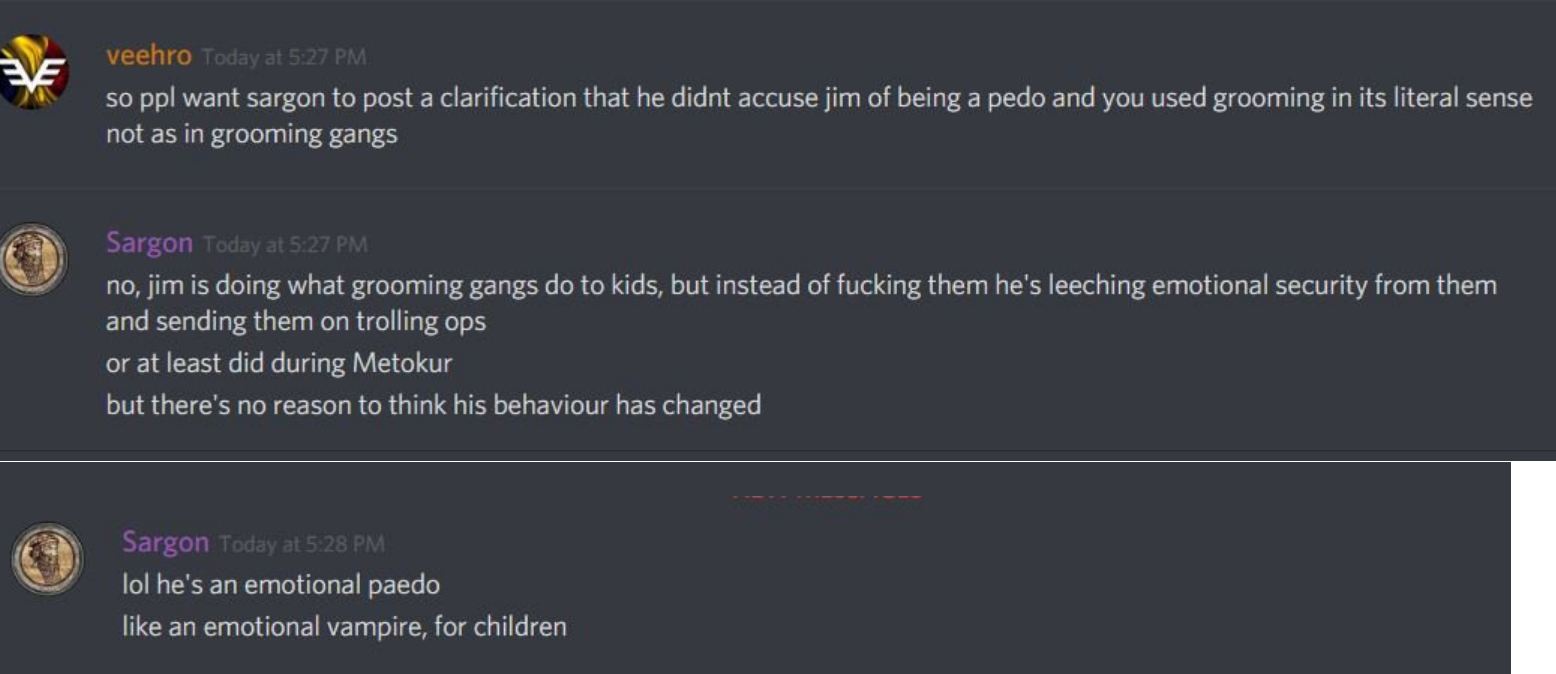Viewport: 1556px width, 674px height.
Task: Select message 'lol he's an emotional paedo'
Action: click(281, 585)
